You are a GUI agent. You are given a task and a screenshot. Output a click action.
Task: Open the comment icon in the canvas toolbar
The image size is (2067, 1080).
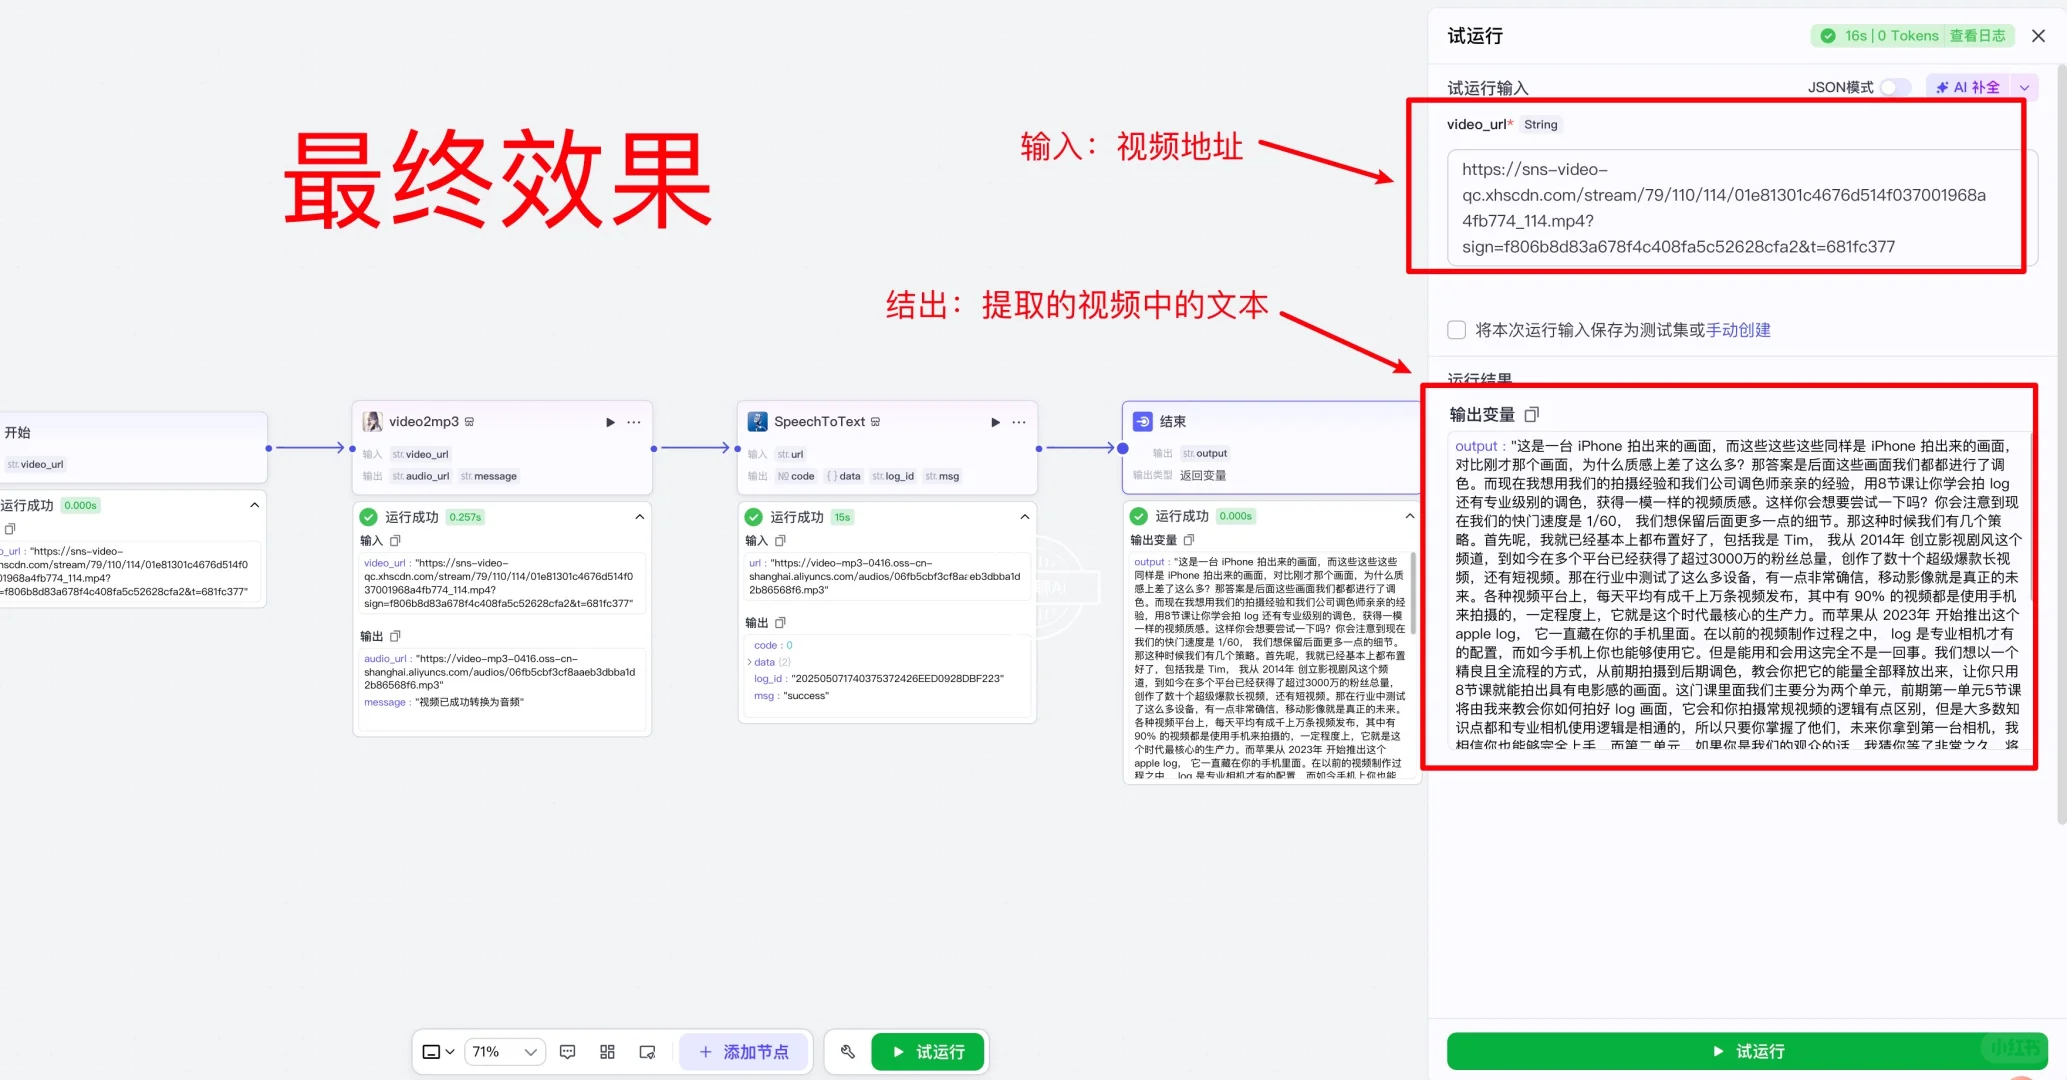pyautogui.click(x=567, y=1051)
